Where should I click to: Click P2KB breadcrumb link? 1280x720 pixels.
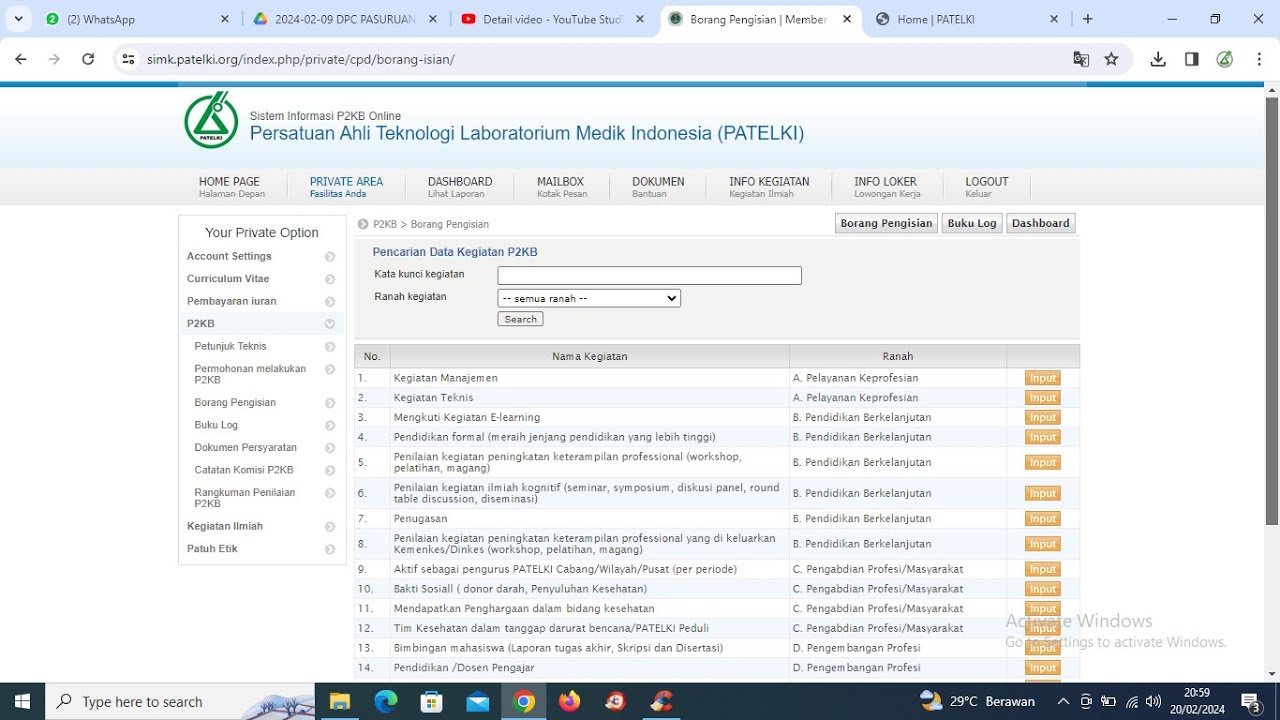point(385,225)
